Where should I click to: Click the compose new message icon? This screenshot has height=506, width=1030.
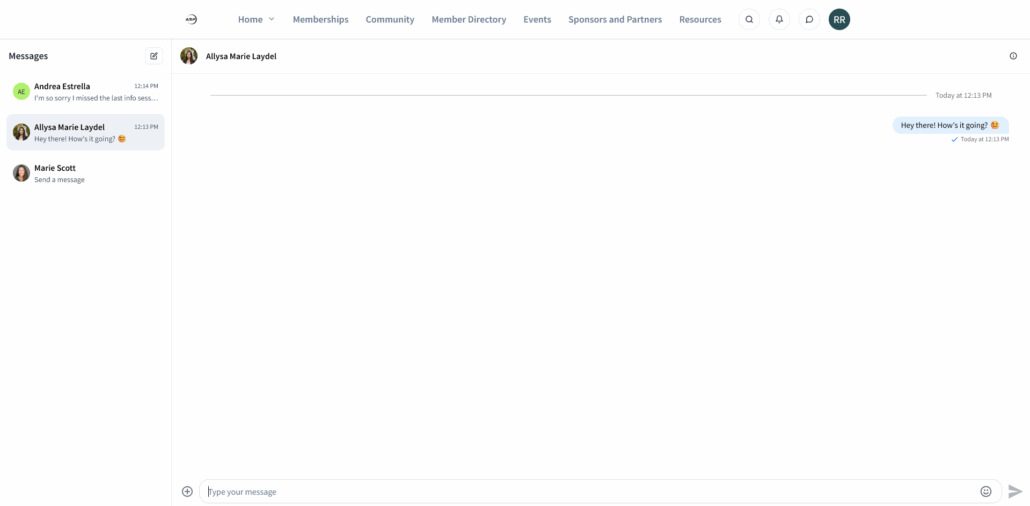pyautogui.click(x=153, y=56)
